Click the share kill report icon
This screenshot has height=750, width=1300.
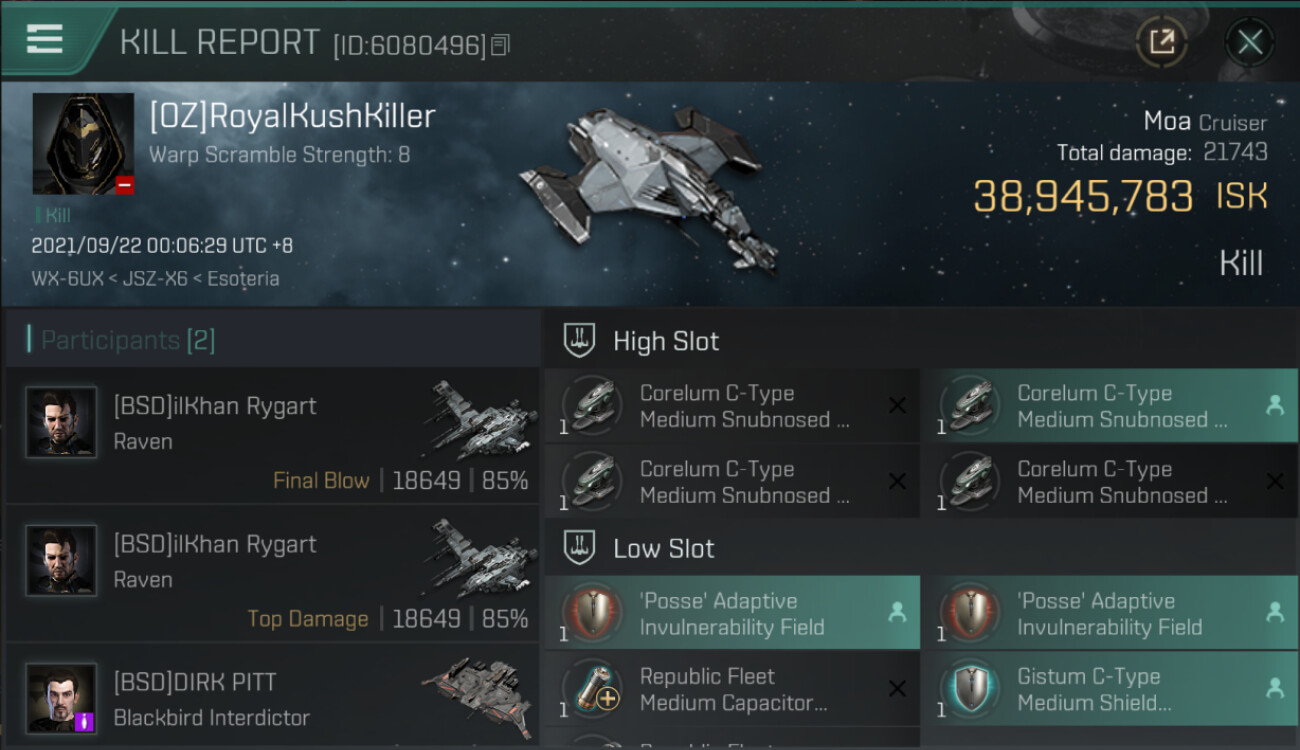pyautogui.click(x=1161, y=42)
